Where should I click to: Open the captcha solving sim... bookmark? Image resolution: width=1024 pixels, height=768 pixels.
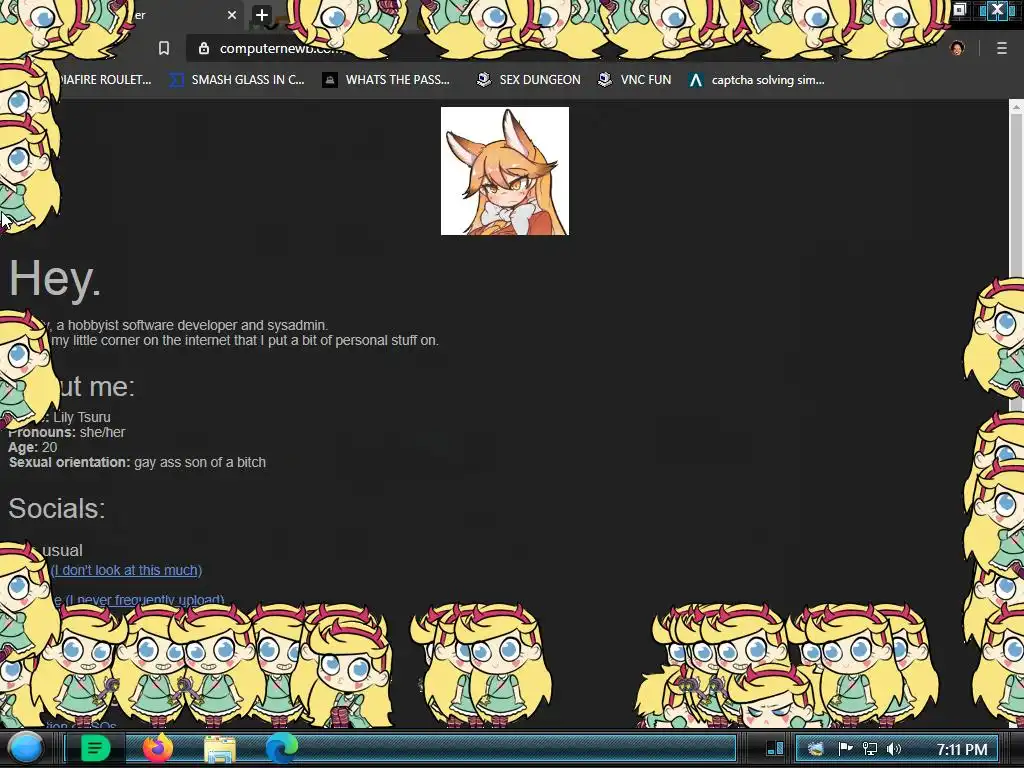757,80
